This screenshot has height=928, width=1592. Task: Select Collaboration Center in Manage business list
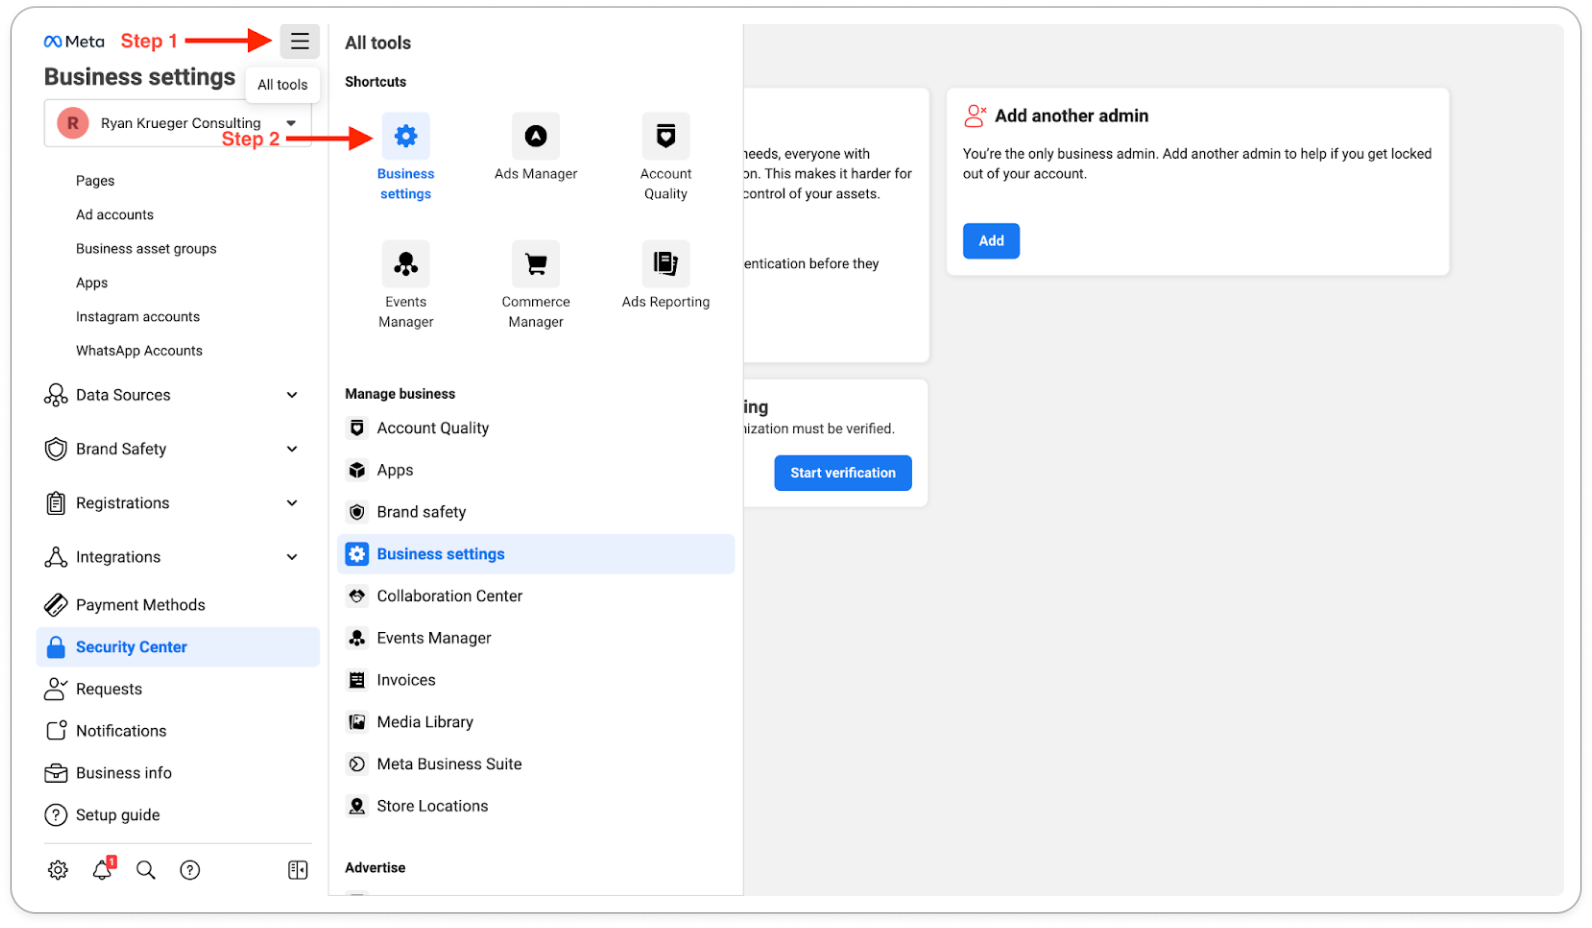pos(449,596)
